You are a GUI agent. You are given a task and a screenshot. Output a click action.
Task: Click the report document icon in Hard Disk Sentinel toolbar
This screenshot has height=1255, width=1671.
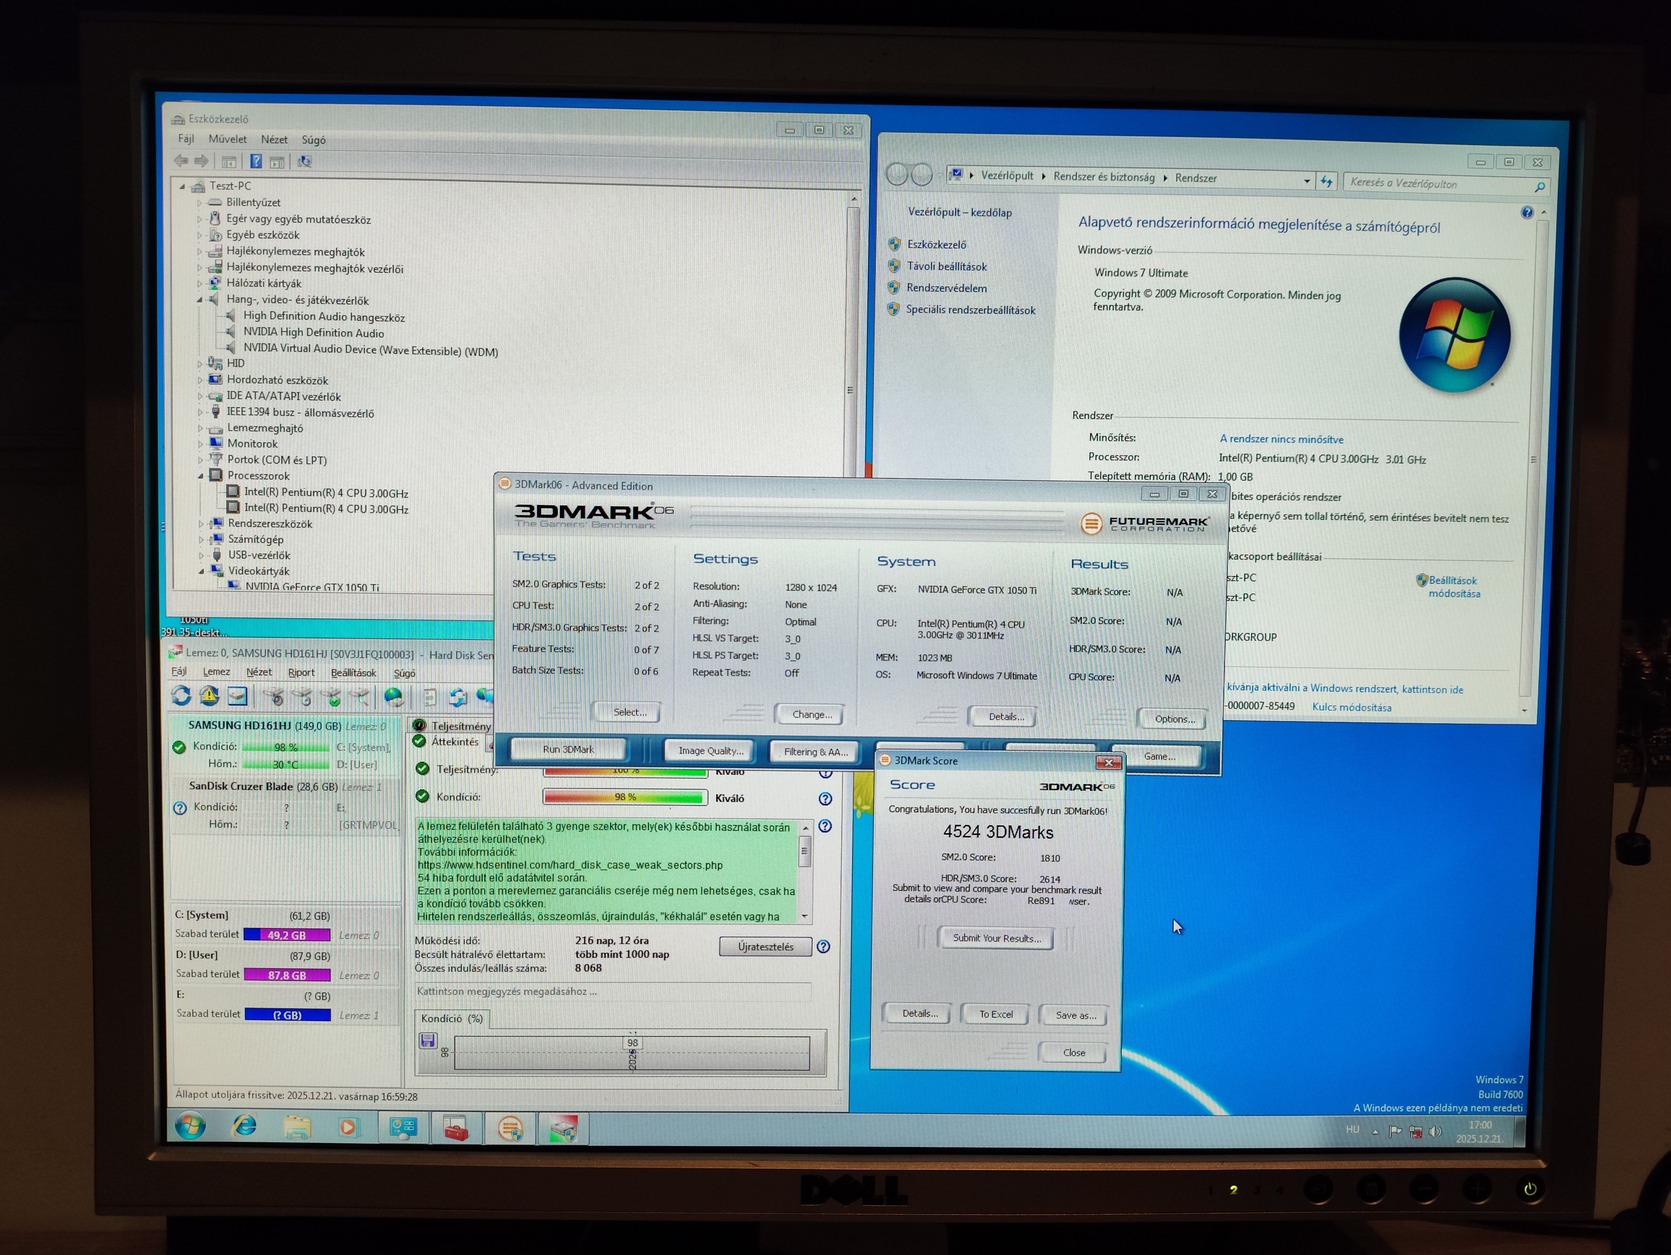[430, 697]
